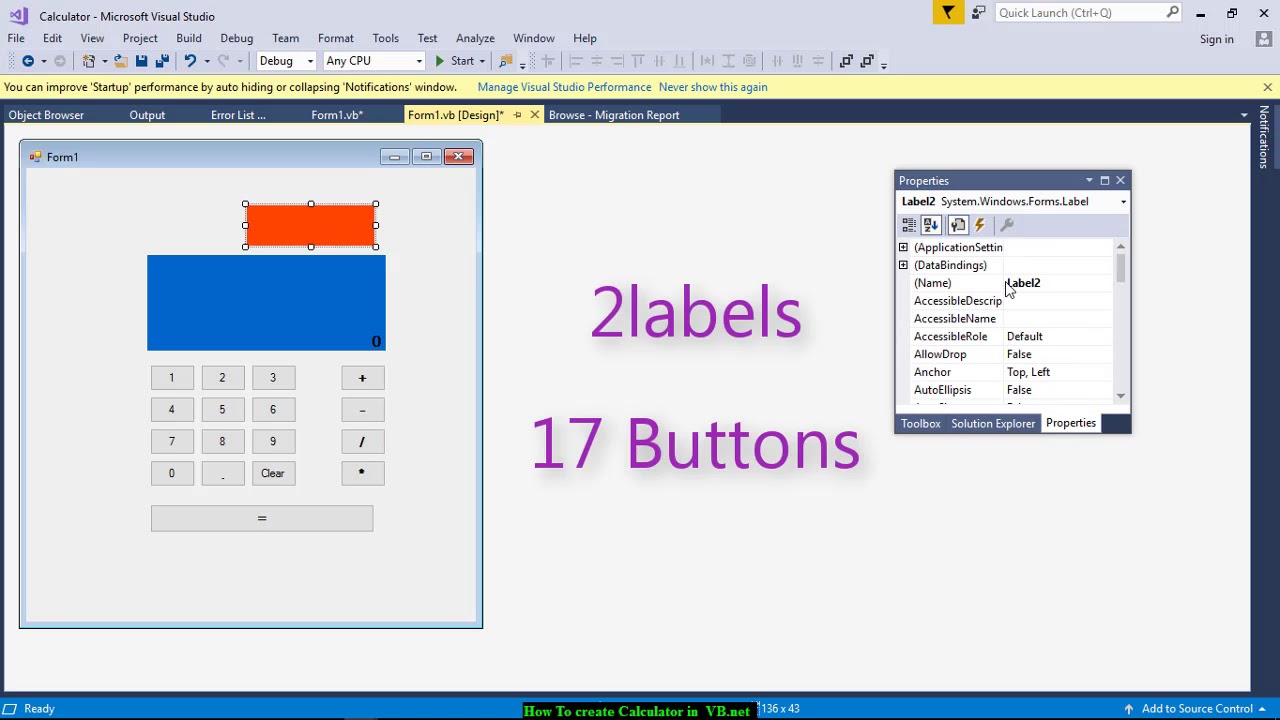The image size is (1280, 720).
Task: Click the plus (+) button on the form
Action: (x=362, y=378)
